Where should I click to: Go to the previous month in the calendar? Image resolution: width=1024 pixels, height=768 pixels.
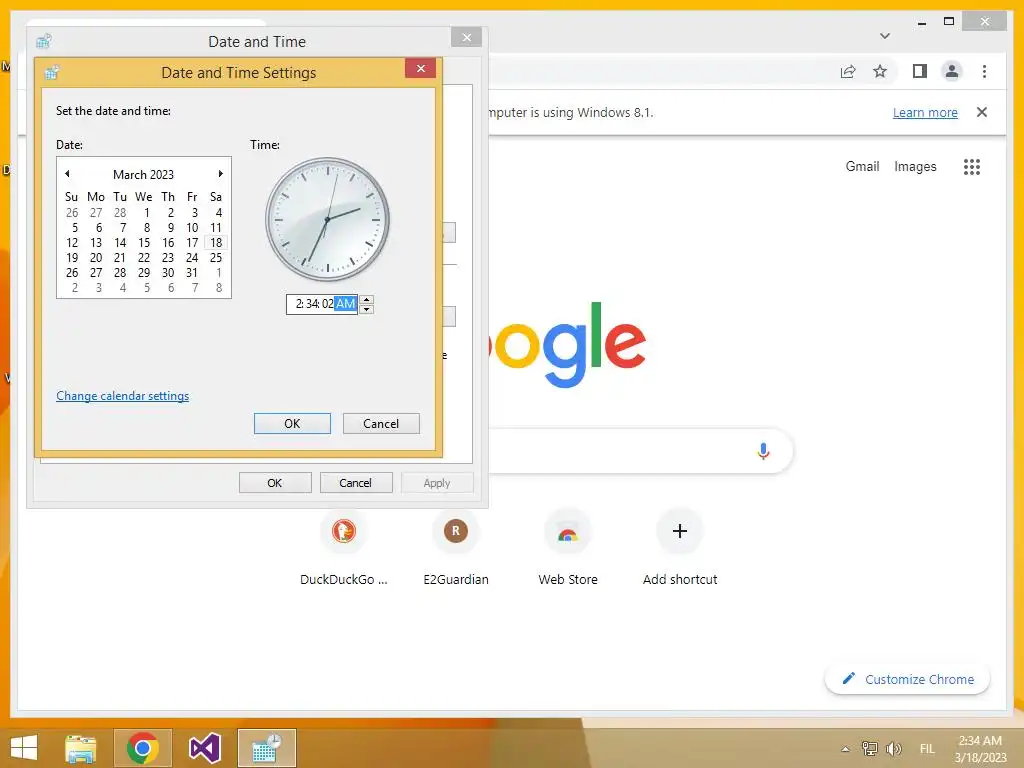pyautogui.click(x=67, y=174)
